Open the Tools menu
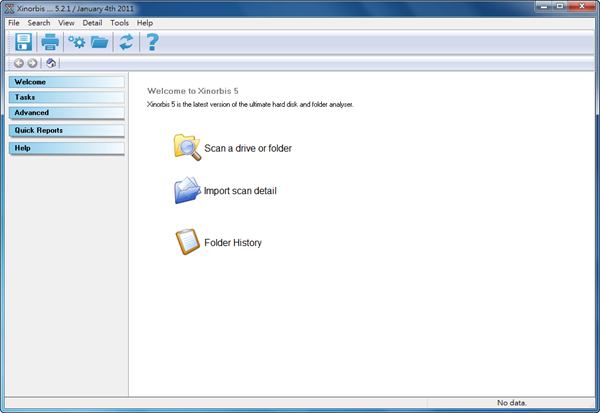 tap(119, 23)
